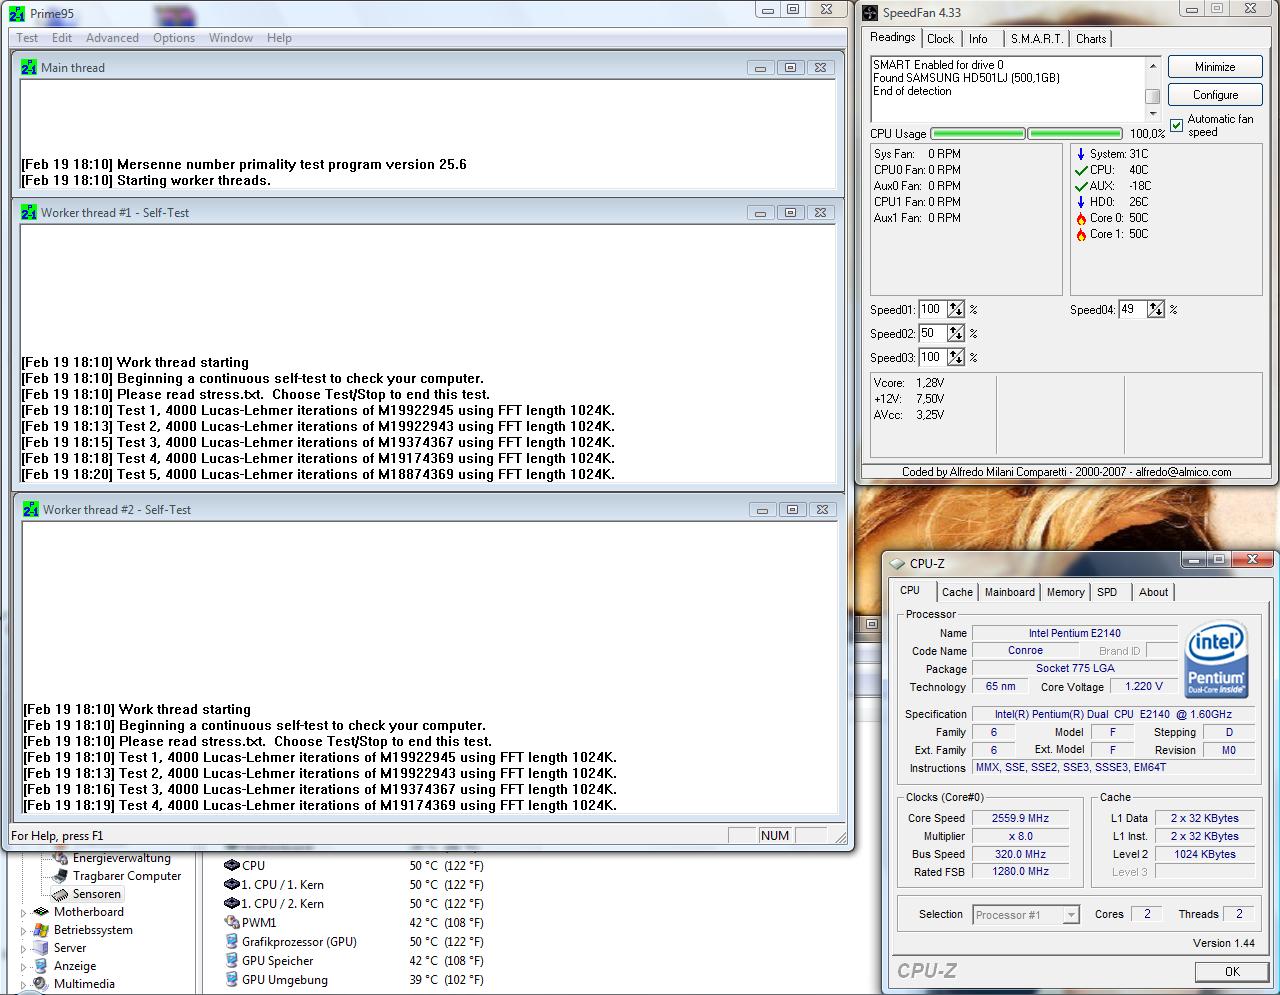Click SpeedFan Configure button
The width and height of the screenshot is (1280, 995).
[x=1215, y=95]
